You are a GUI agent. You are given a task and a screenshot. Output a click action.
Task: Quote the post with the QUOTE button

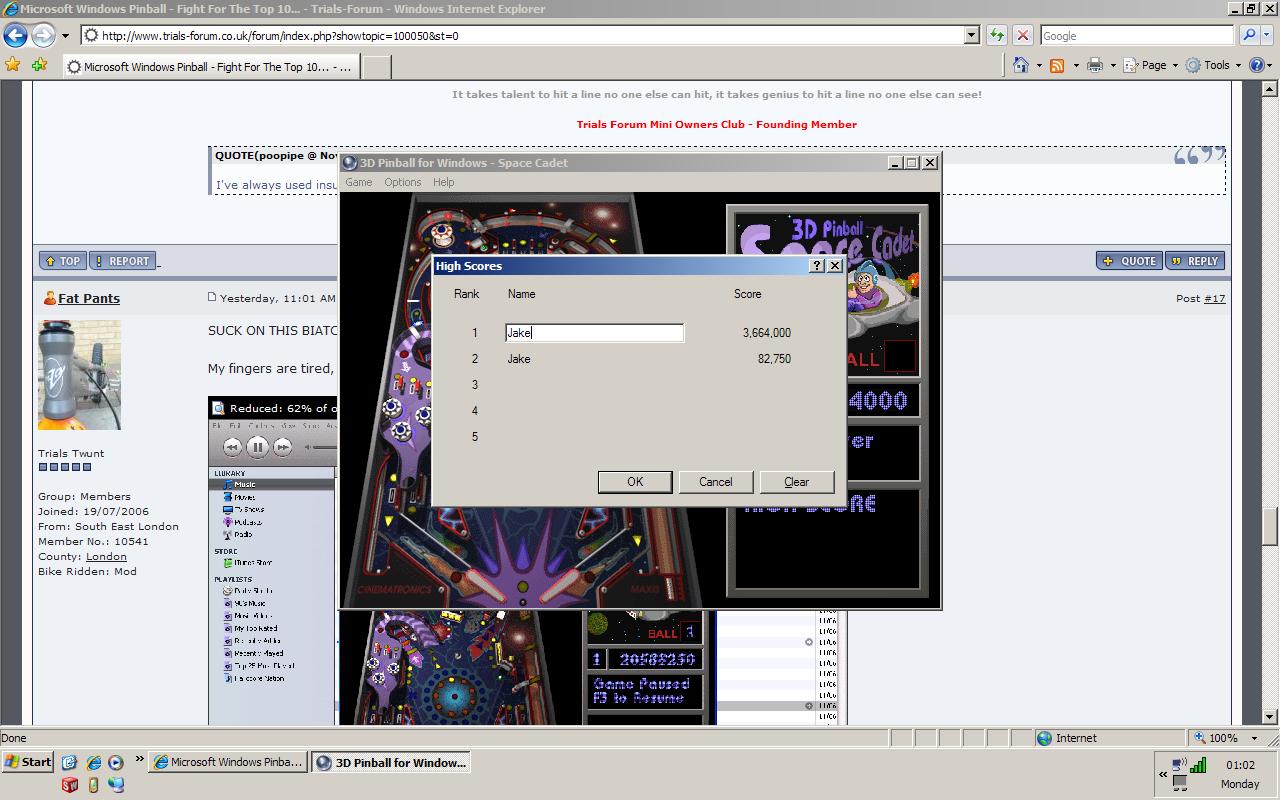[x=1129, y=261]
